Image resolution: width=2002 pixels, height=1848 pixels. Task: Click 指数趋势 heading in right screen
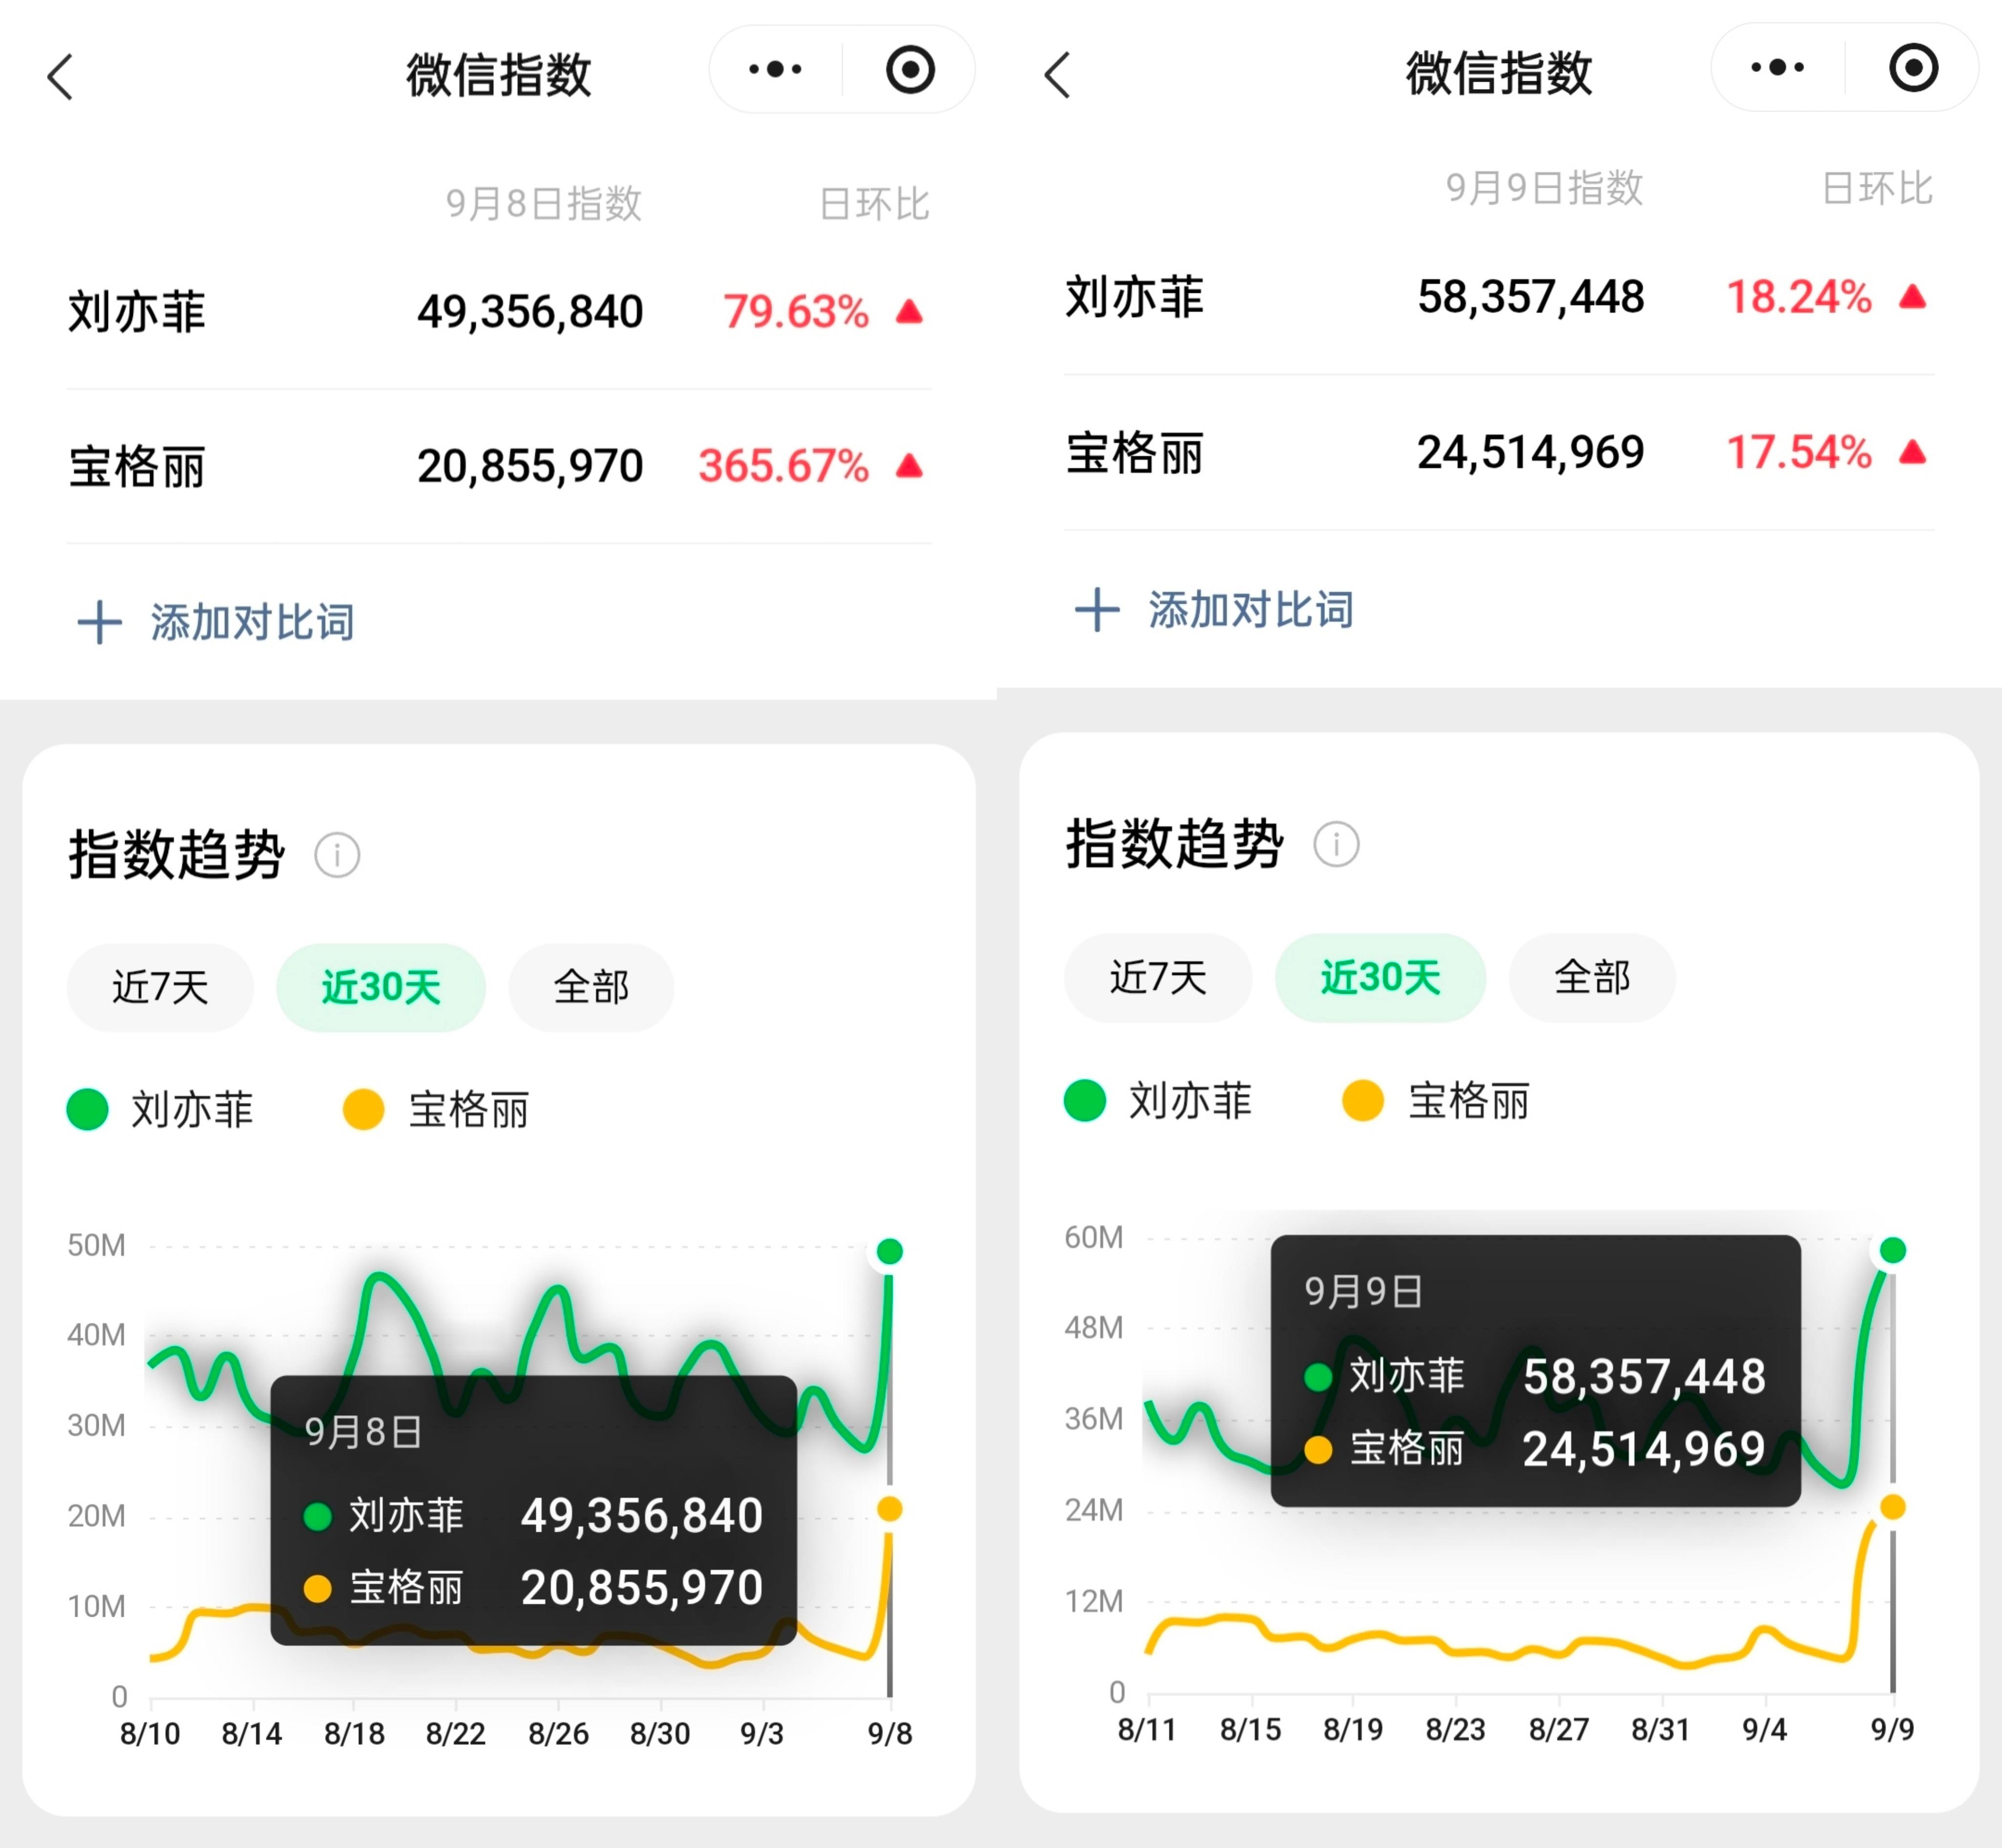click(x=1174, y=844)
